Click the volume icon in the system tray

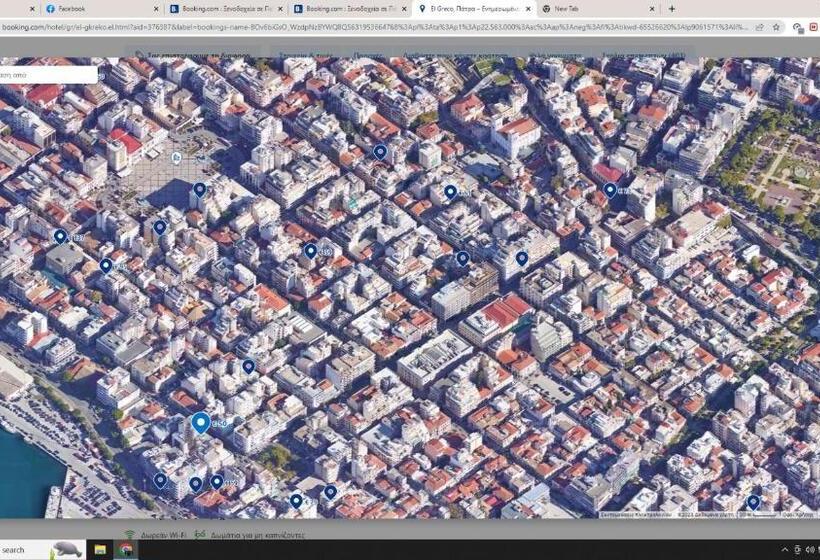[798, 550]
